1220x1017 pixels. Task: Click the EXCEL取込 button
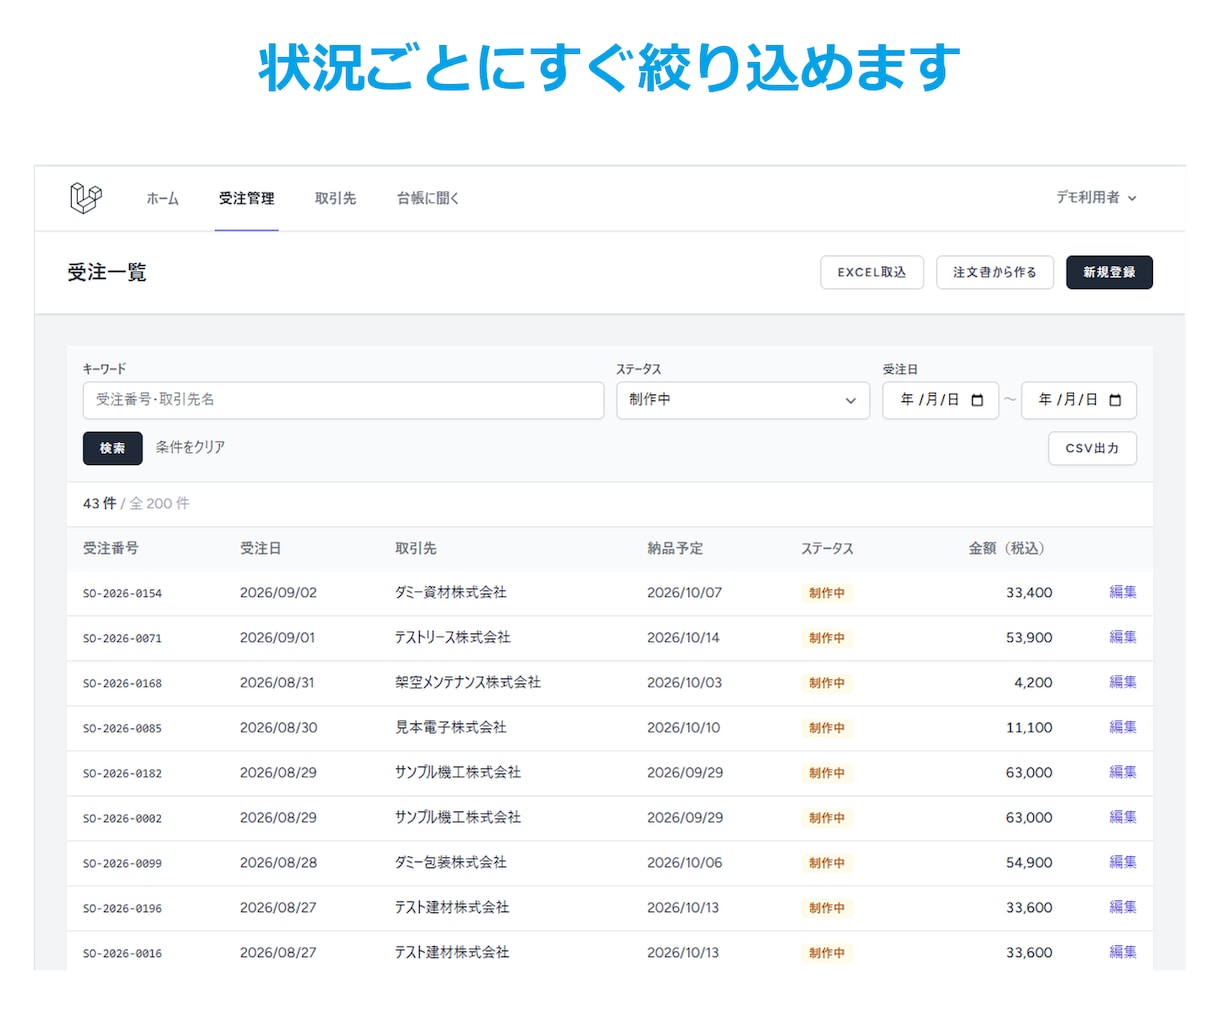(872, 272)
